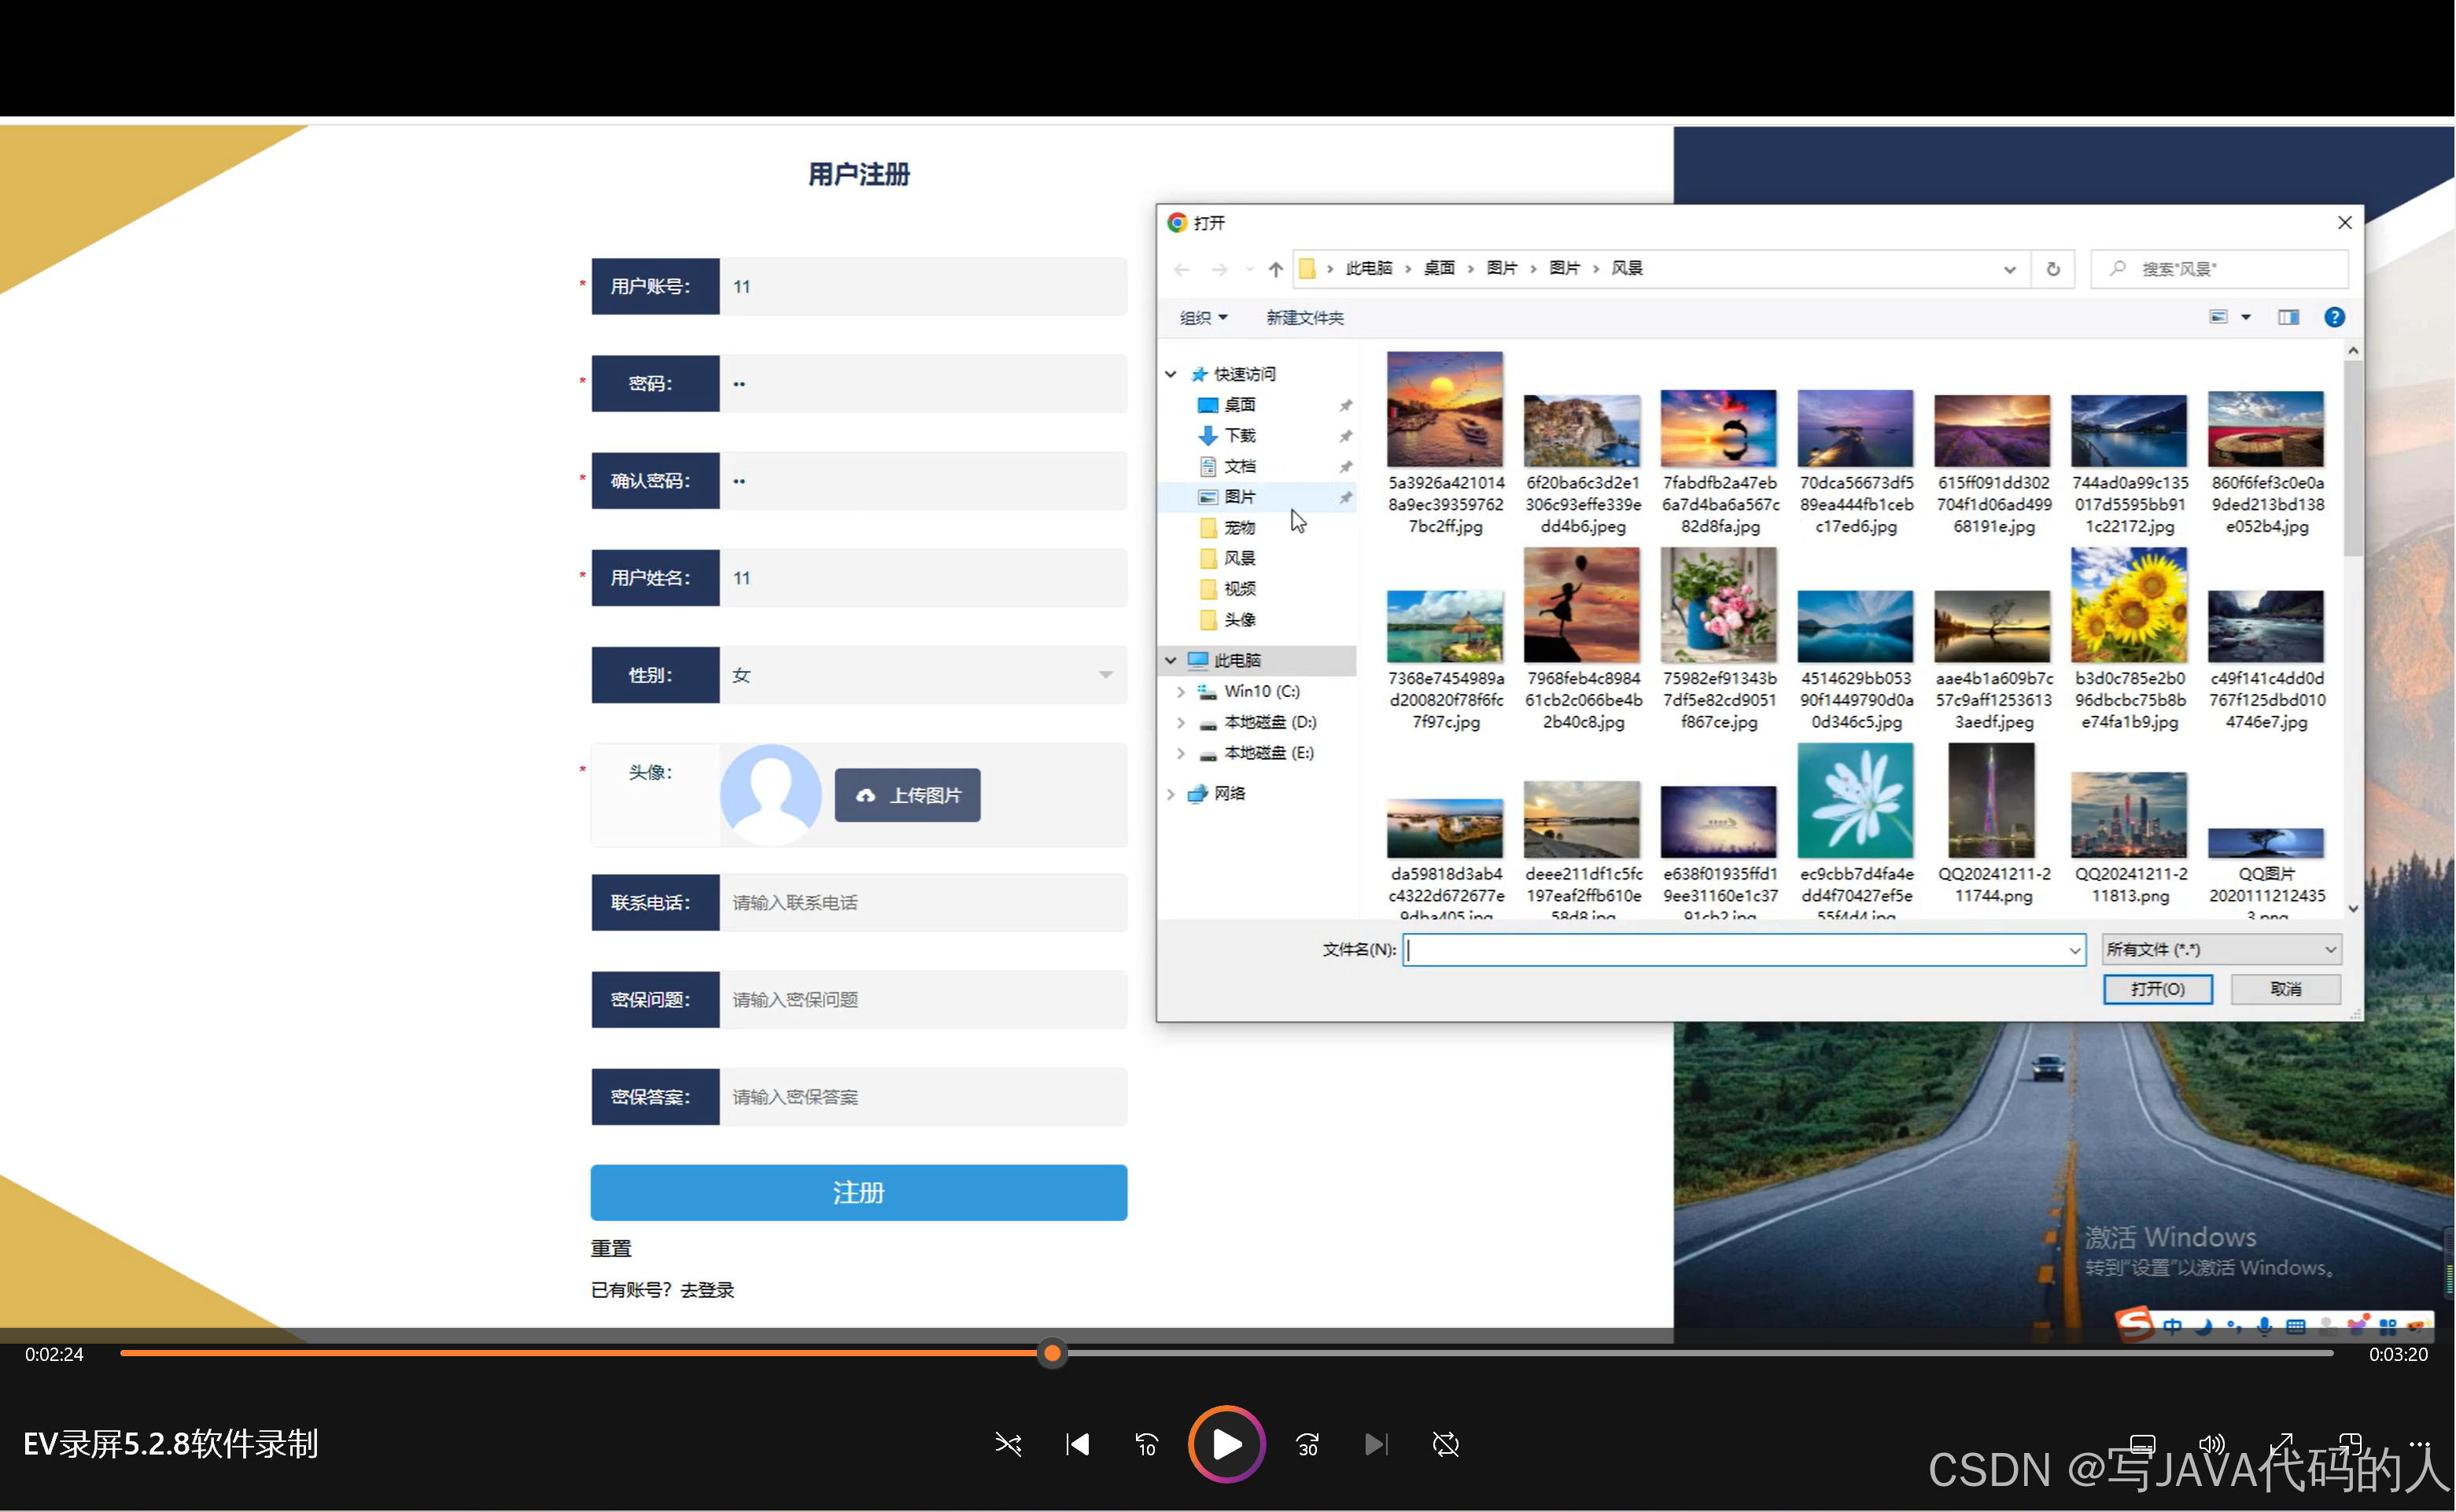The width and height of the screenshot is (2456, 1512).
Task: Expand the 本地磁盘 (D:) tree node
Action: point(1181,722)
